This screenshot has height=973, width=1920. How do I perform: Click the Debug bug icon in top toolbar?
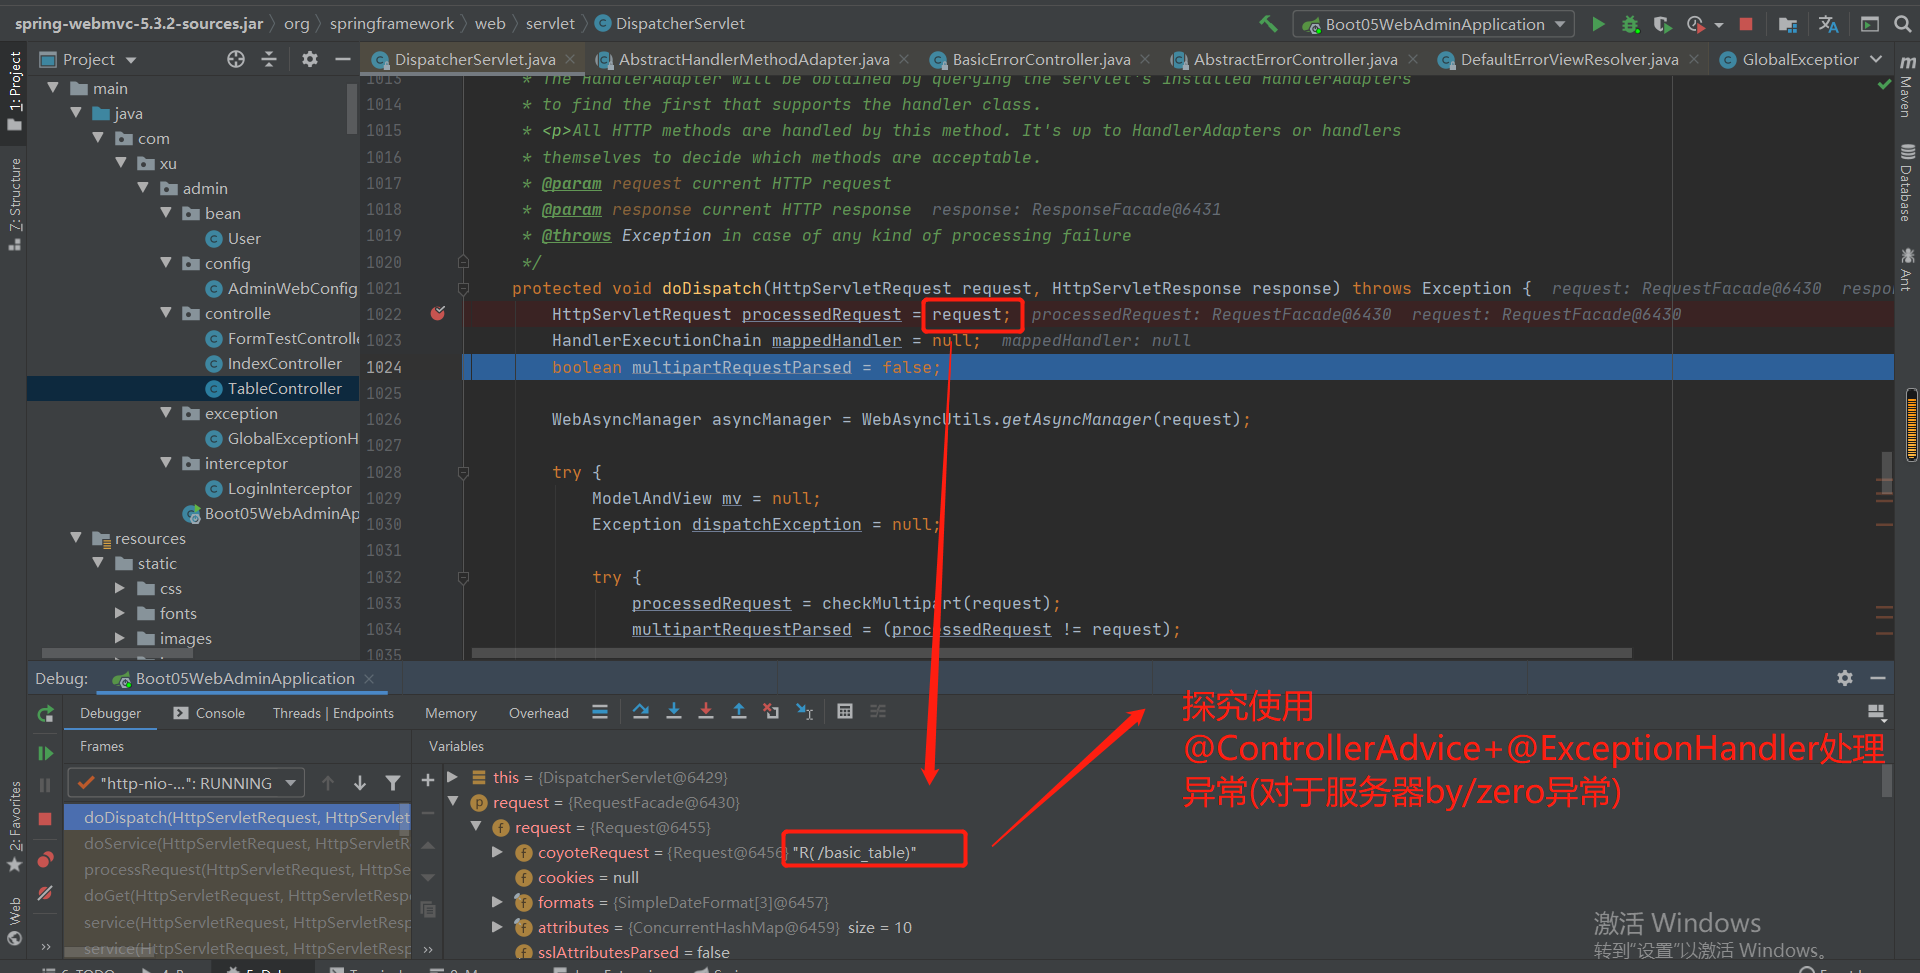tap(1630, 24)
